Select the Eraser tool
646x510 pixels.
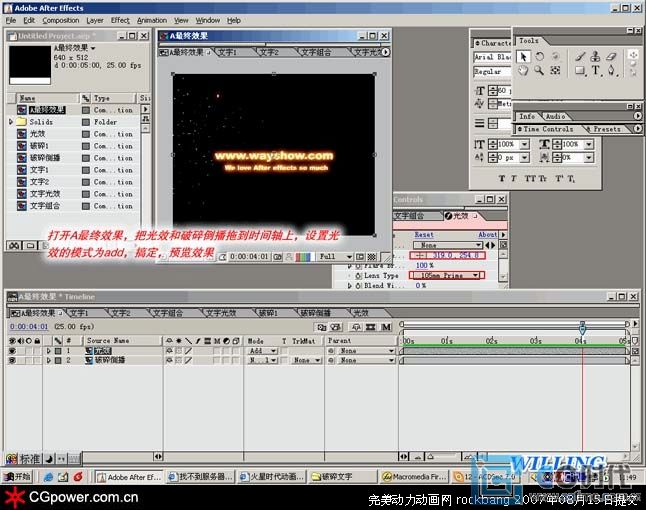612,56
